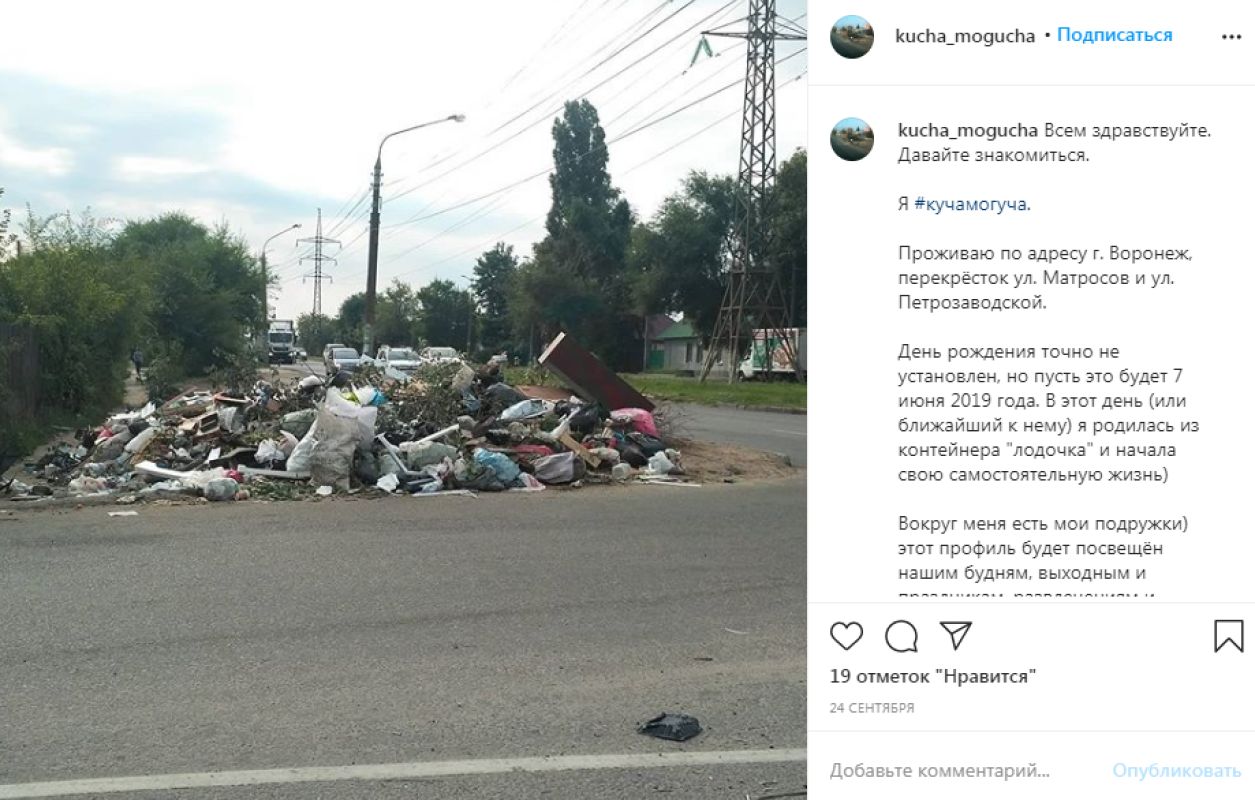Open kucha_mogucha profile from header username

pyautogui.click(x=965, y=36)
